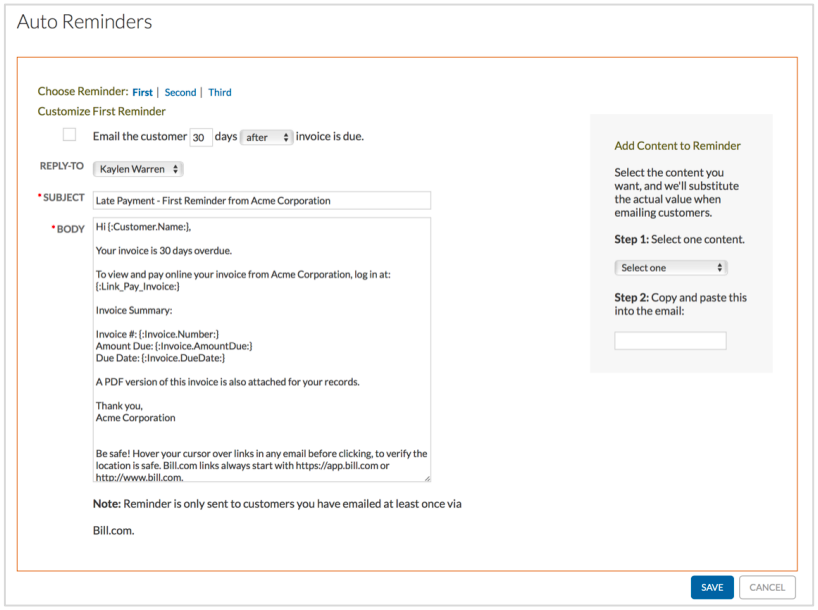Choose the Third reminder tab
Viewport: 818px width, 610px height.
[x=220, y=92]
